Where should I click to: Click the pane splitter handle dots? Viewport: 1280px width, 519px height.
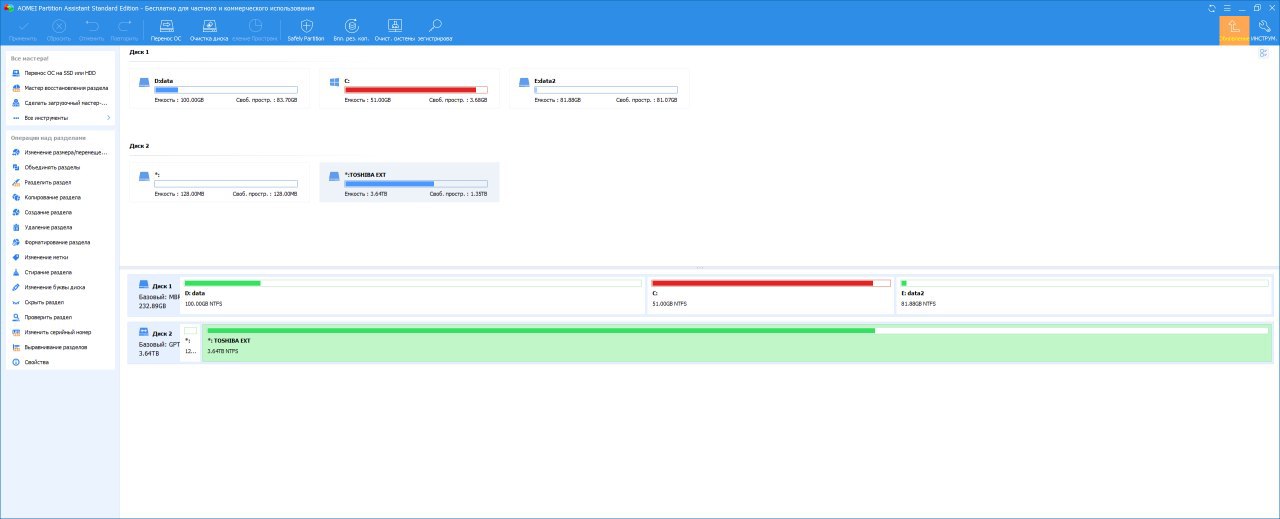tap(699, 268)
